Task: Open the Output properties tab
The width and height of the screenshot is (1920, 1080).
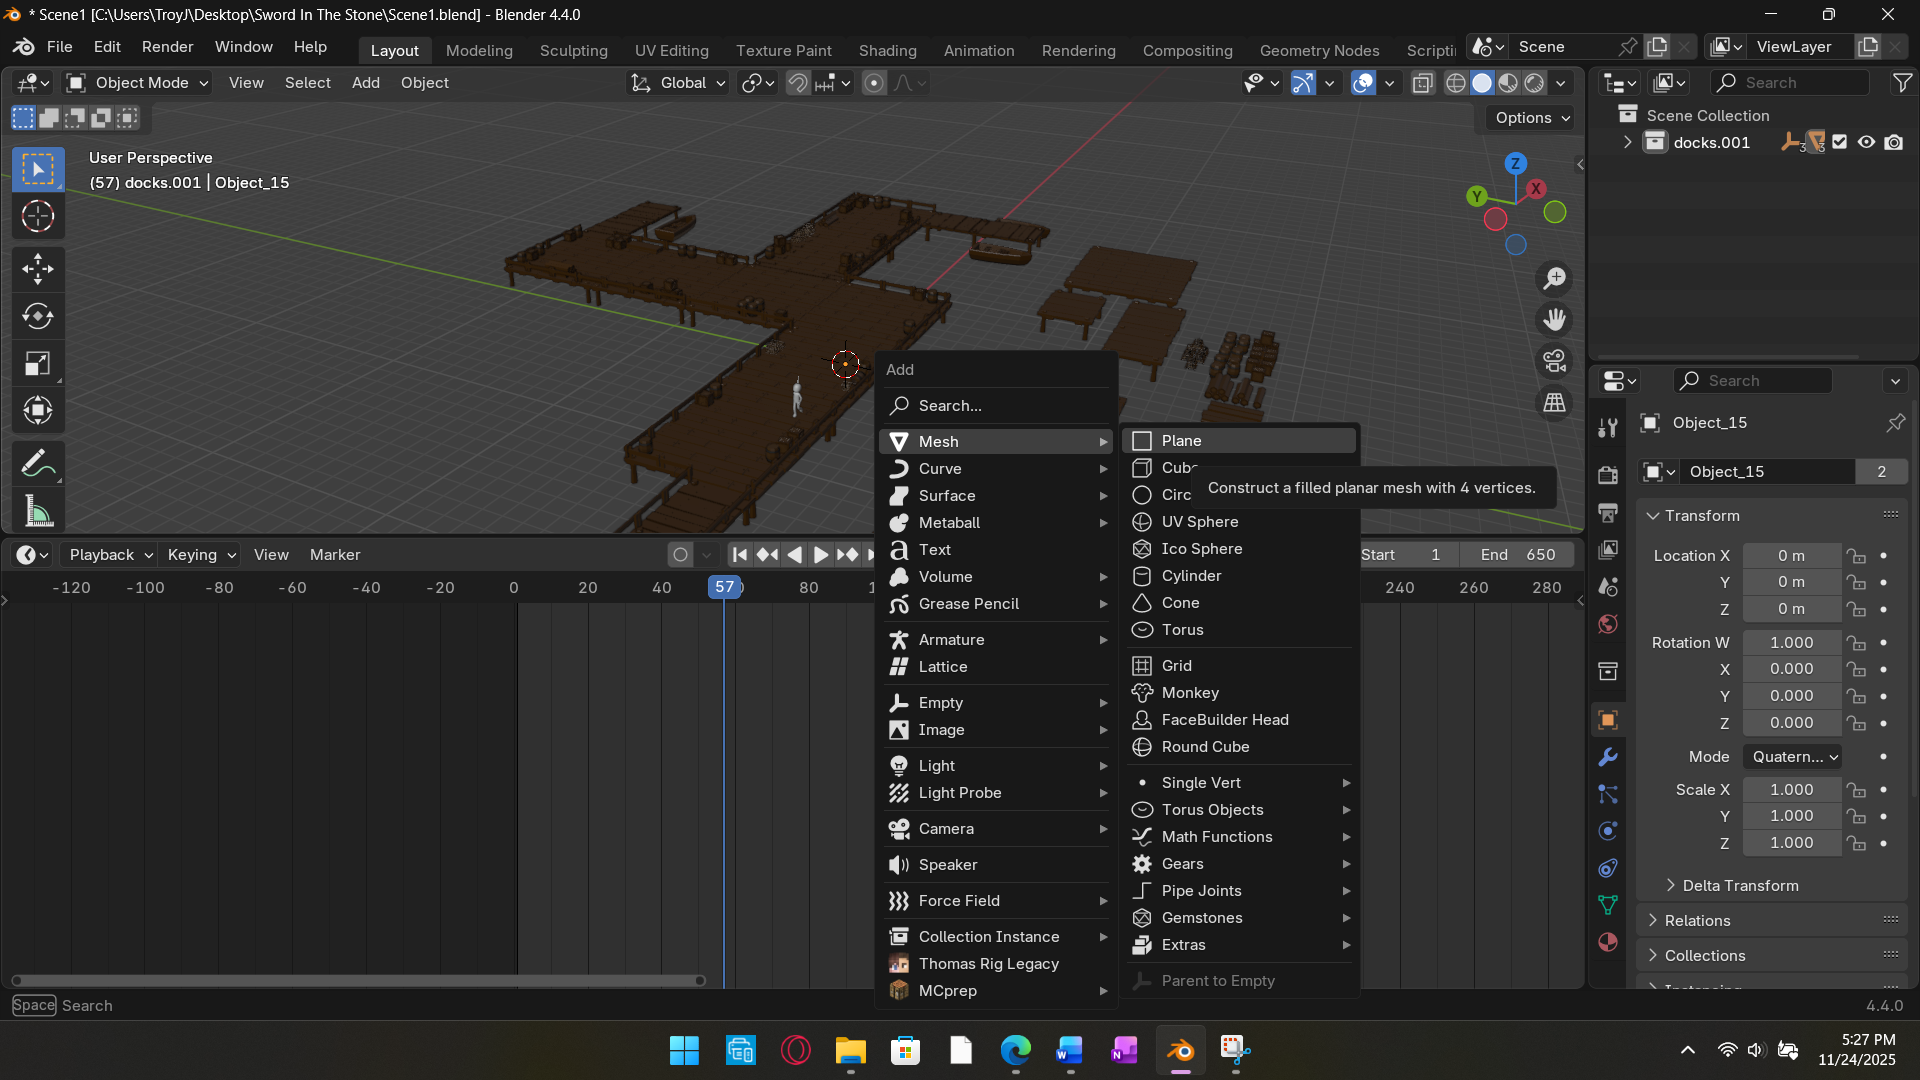Action: click(x=1608, y=512)
